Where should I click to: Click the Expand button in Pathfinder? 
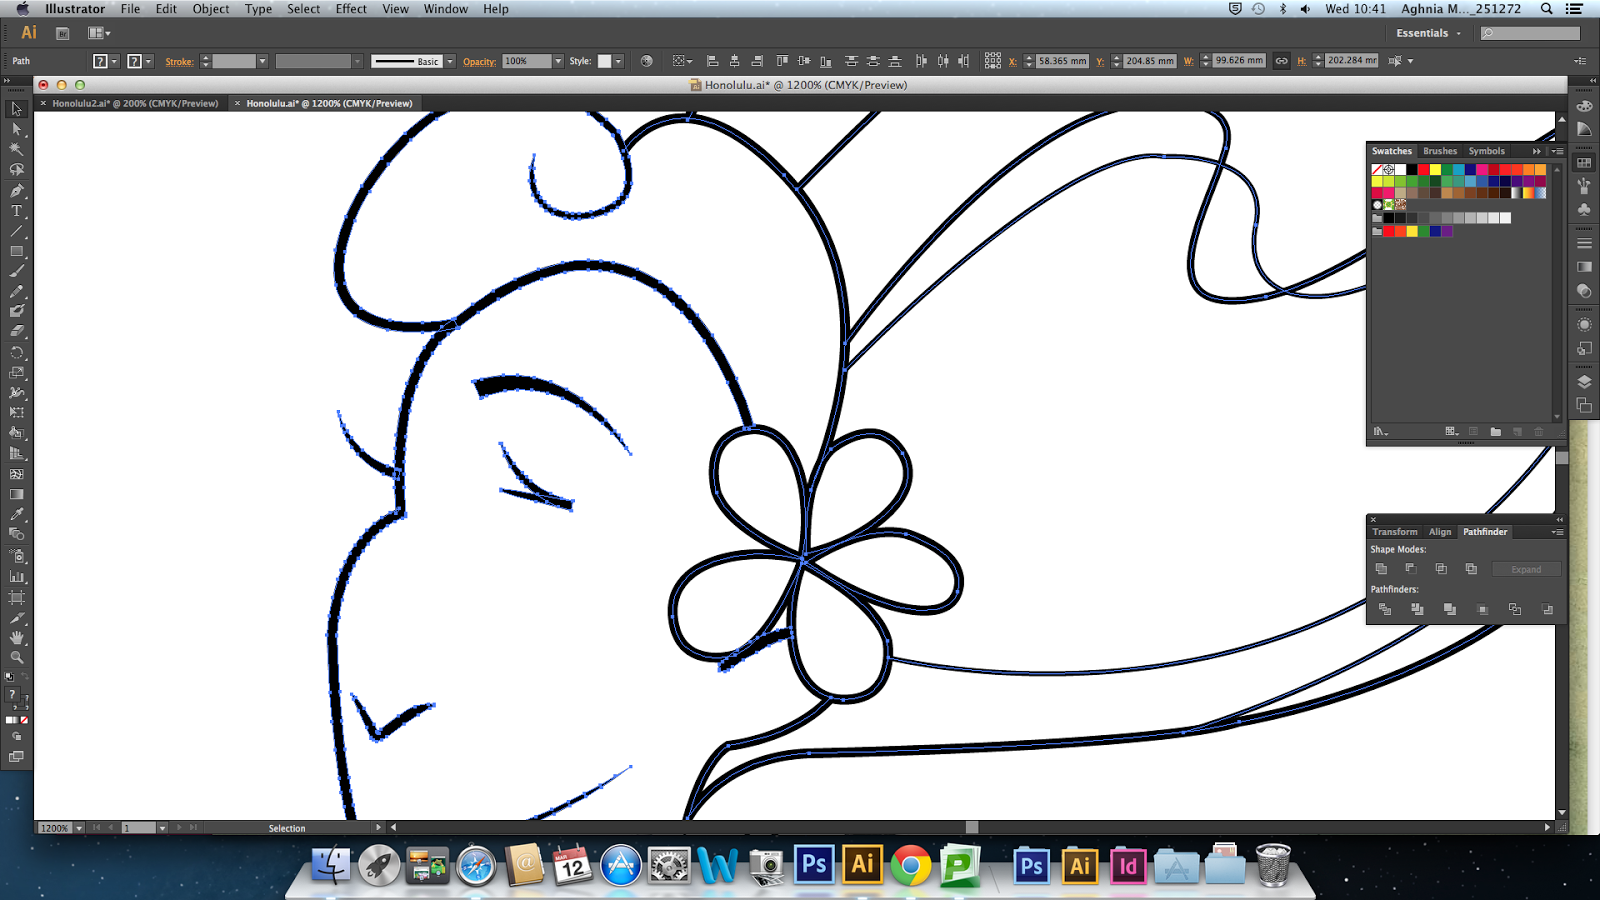coord(1526,569)
